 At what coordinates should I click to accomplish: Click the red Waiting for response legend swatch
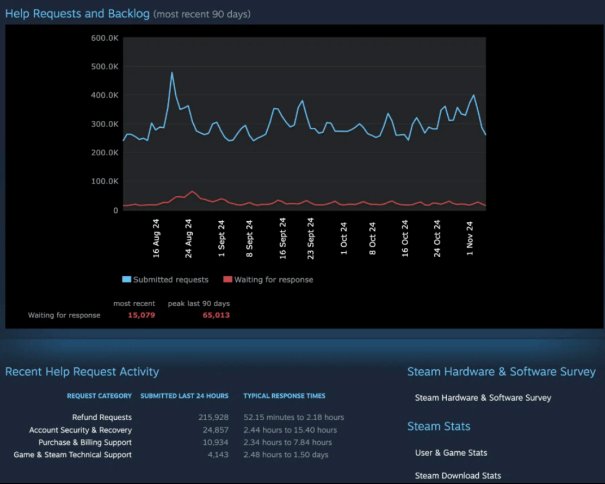pos(227,280)
